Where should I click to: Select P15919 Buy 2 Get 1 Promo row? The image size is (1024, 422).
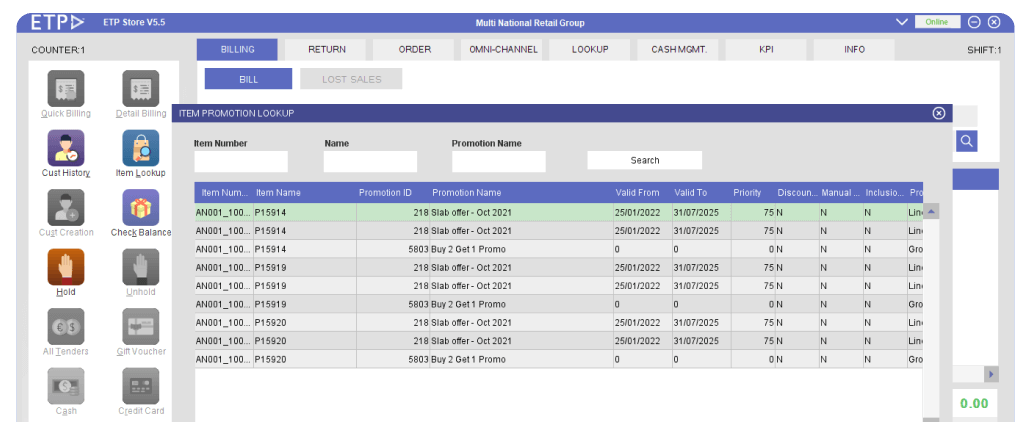(558, 304)
